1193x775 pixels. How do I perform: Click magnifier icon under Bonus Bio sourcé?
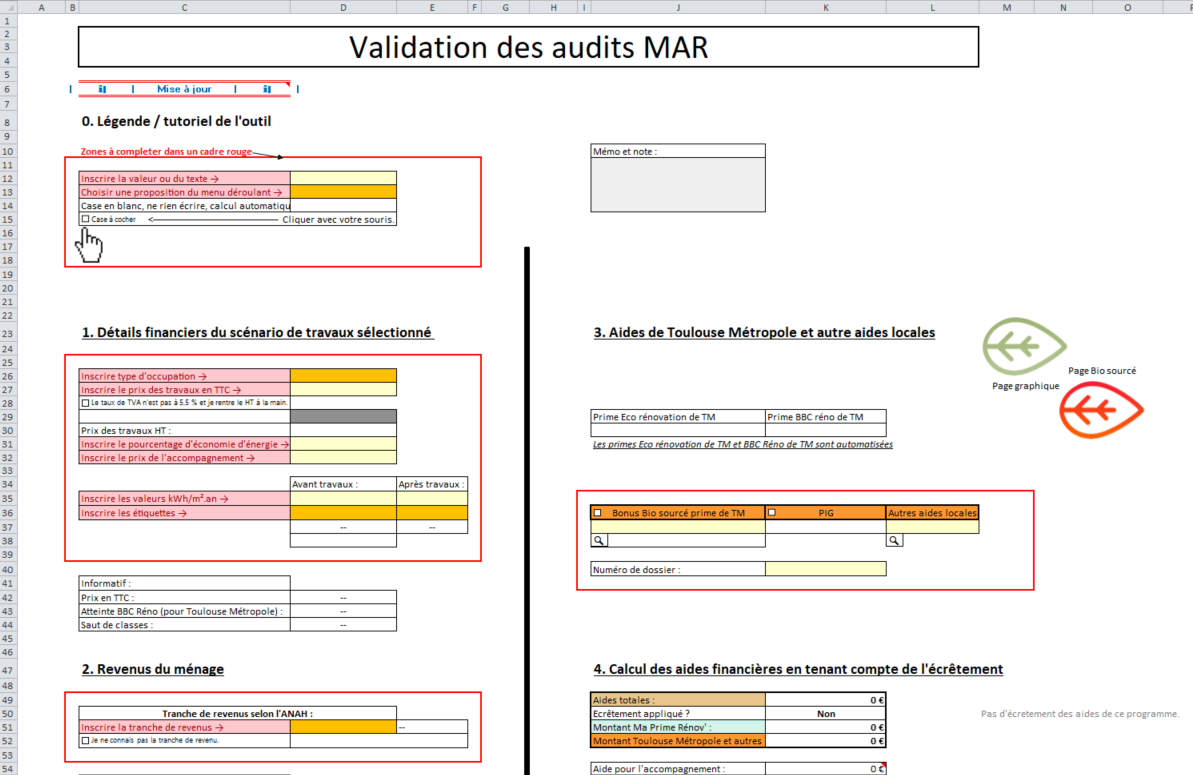pos(598,540)
